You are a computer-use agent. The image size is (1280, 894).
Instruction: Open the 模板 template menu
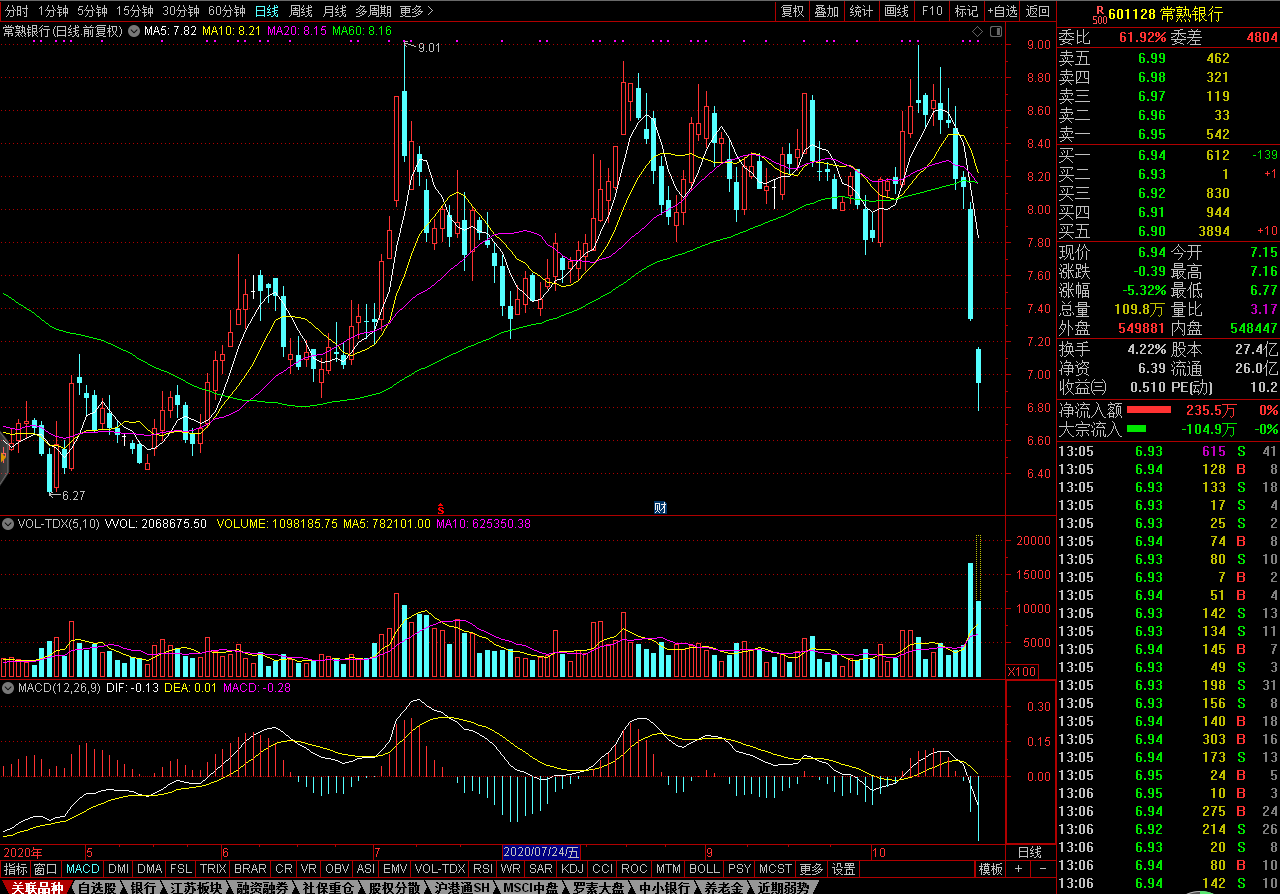coord(990,869)
